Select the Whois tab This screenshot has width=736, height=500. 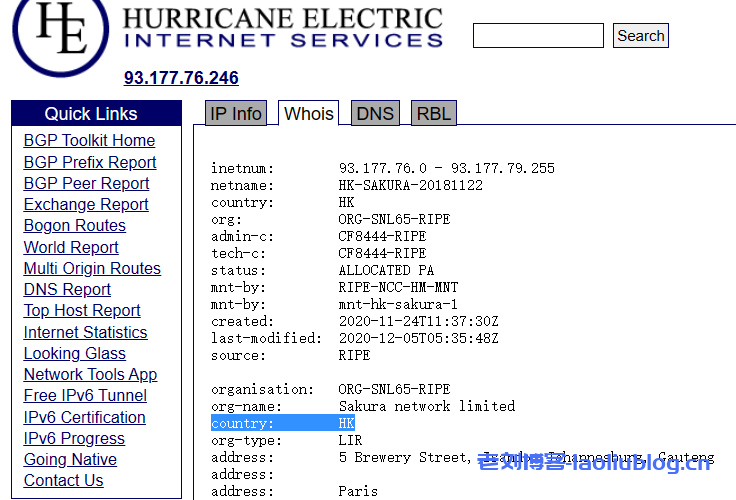(308, 114)
